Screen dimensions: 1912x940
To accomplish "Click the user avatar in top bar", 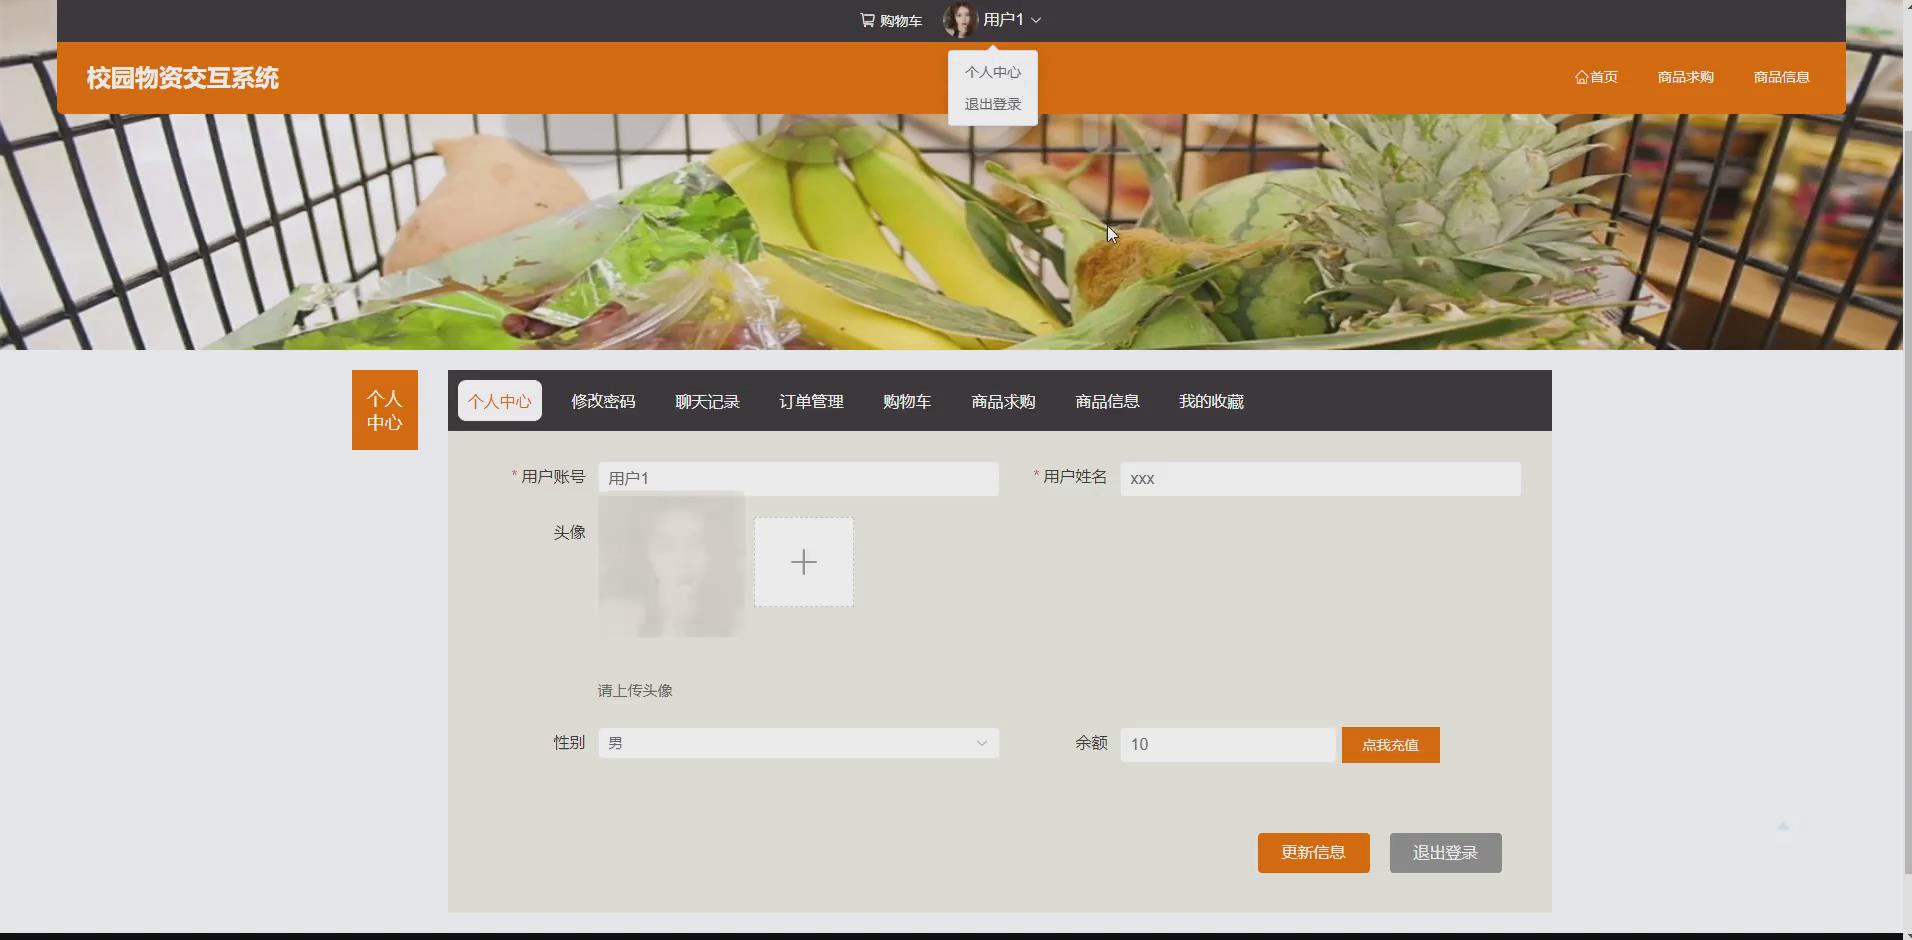I will pos(961,19).
